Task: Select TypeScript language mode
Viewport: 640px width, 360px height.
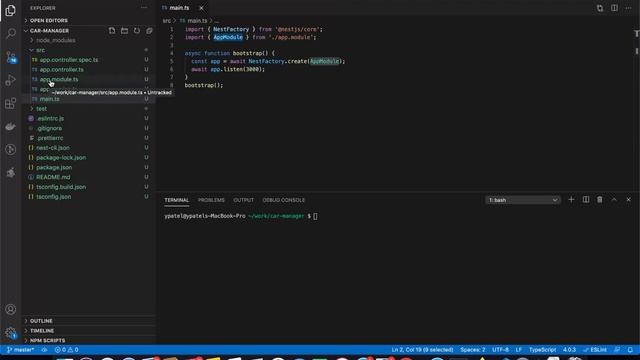Action: [542, 350]
